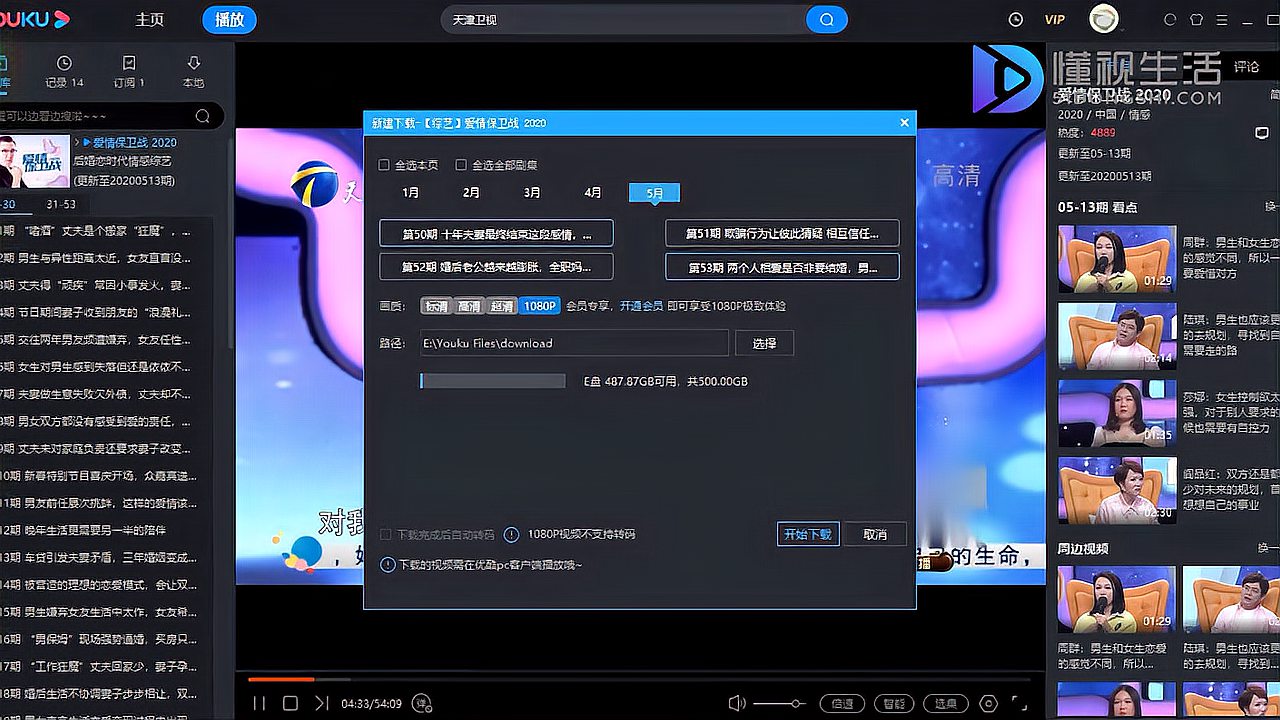
Task: Open the 智能 quality menu in player bar
Action: pyautogui.click(x=894, y=703)
